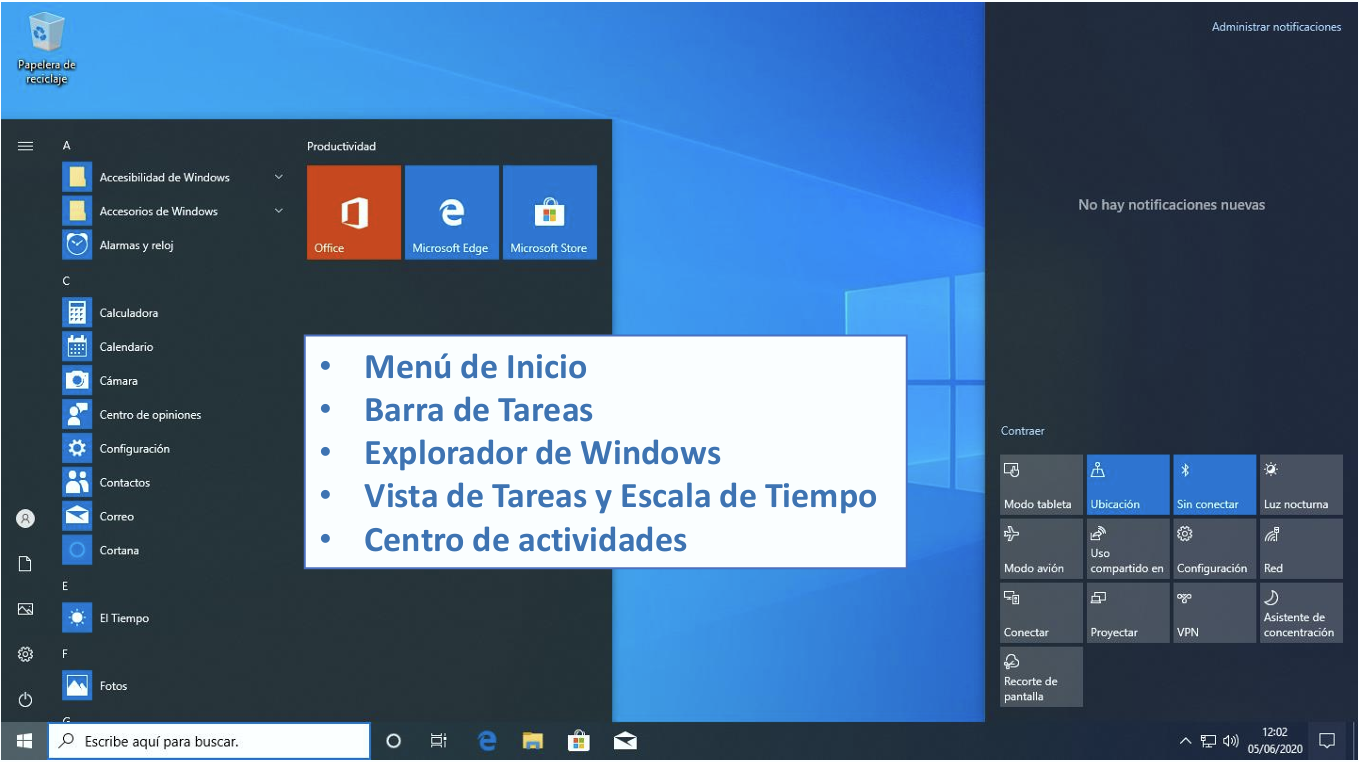Turn on Modo avión tile
Screen dimensions: 1359x762
(1040, 549)
